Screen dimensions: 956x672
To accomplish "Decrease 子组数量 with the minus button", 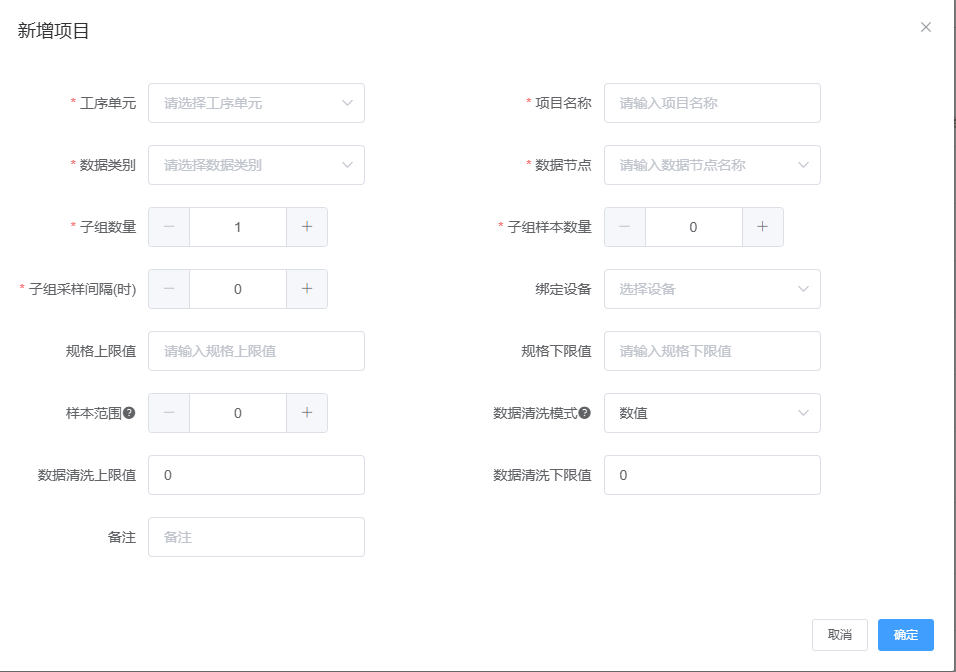I will click(x=169, y=227).
